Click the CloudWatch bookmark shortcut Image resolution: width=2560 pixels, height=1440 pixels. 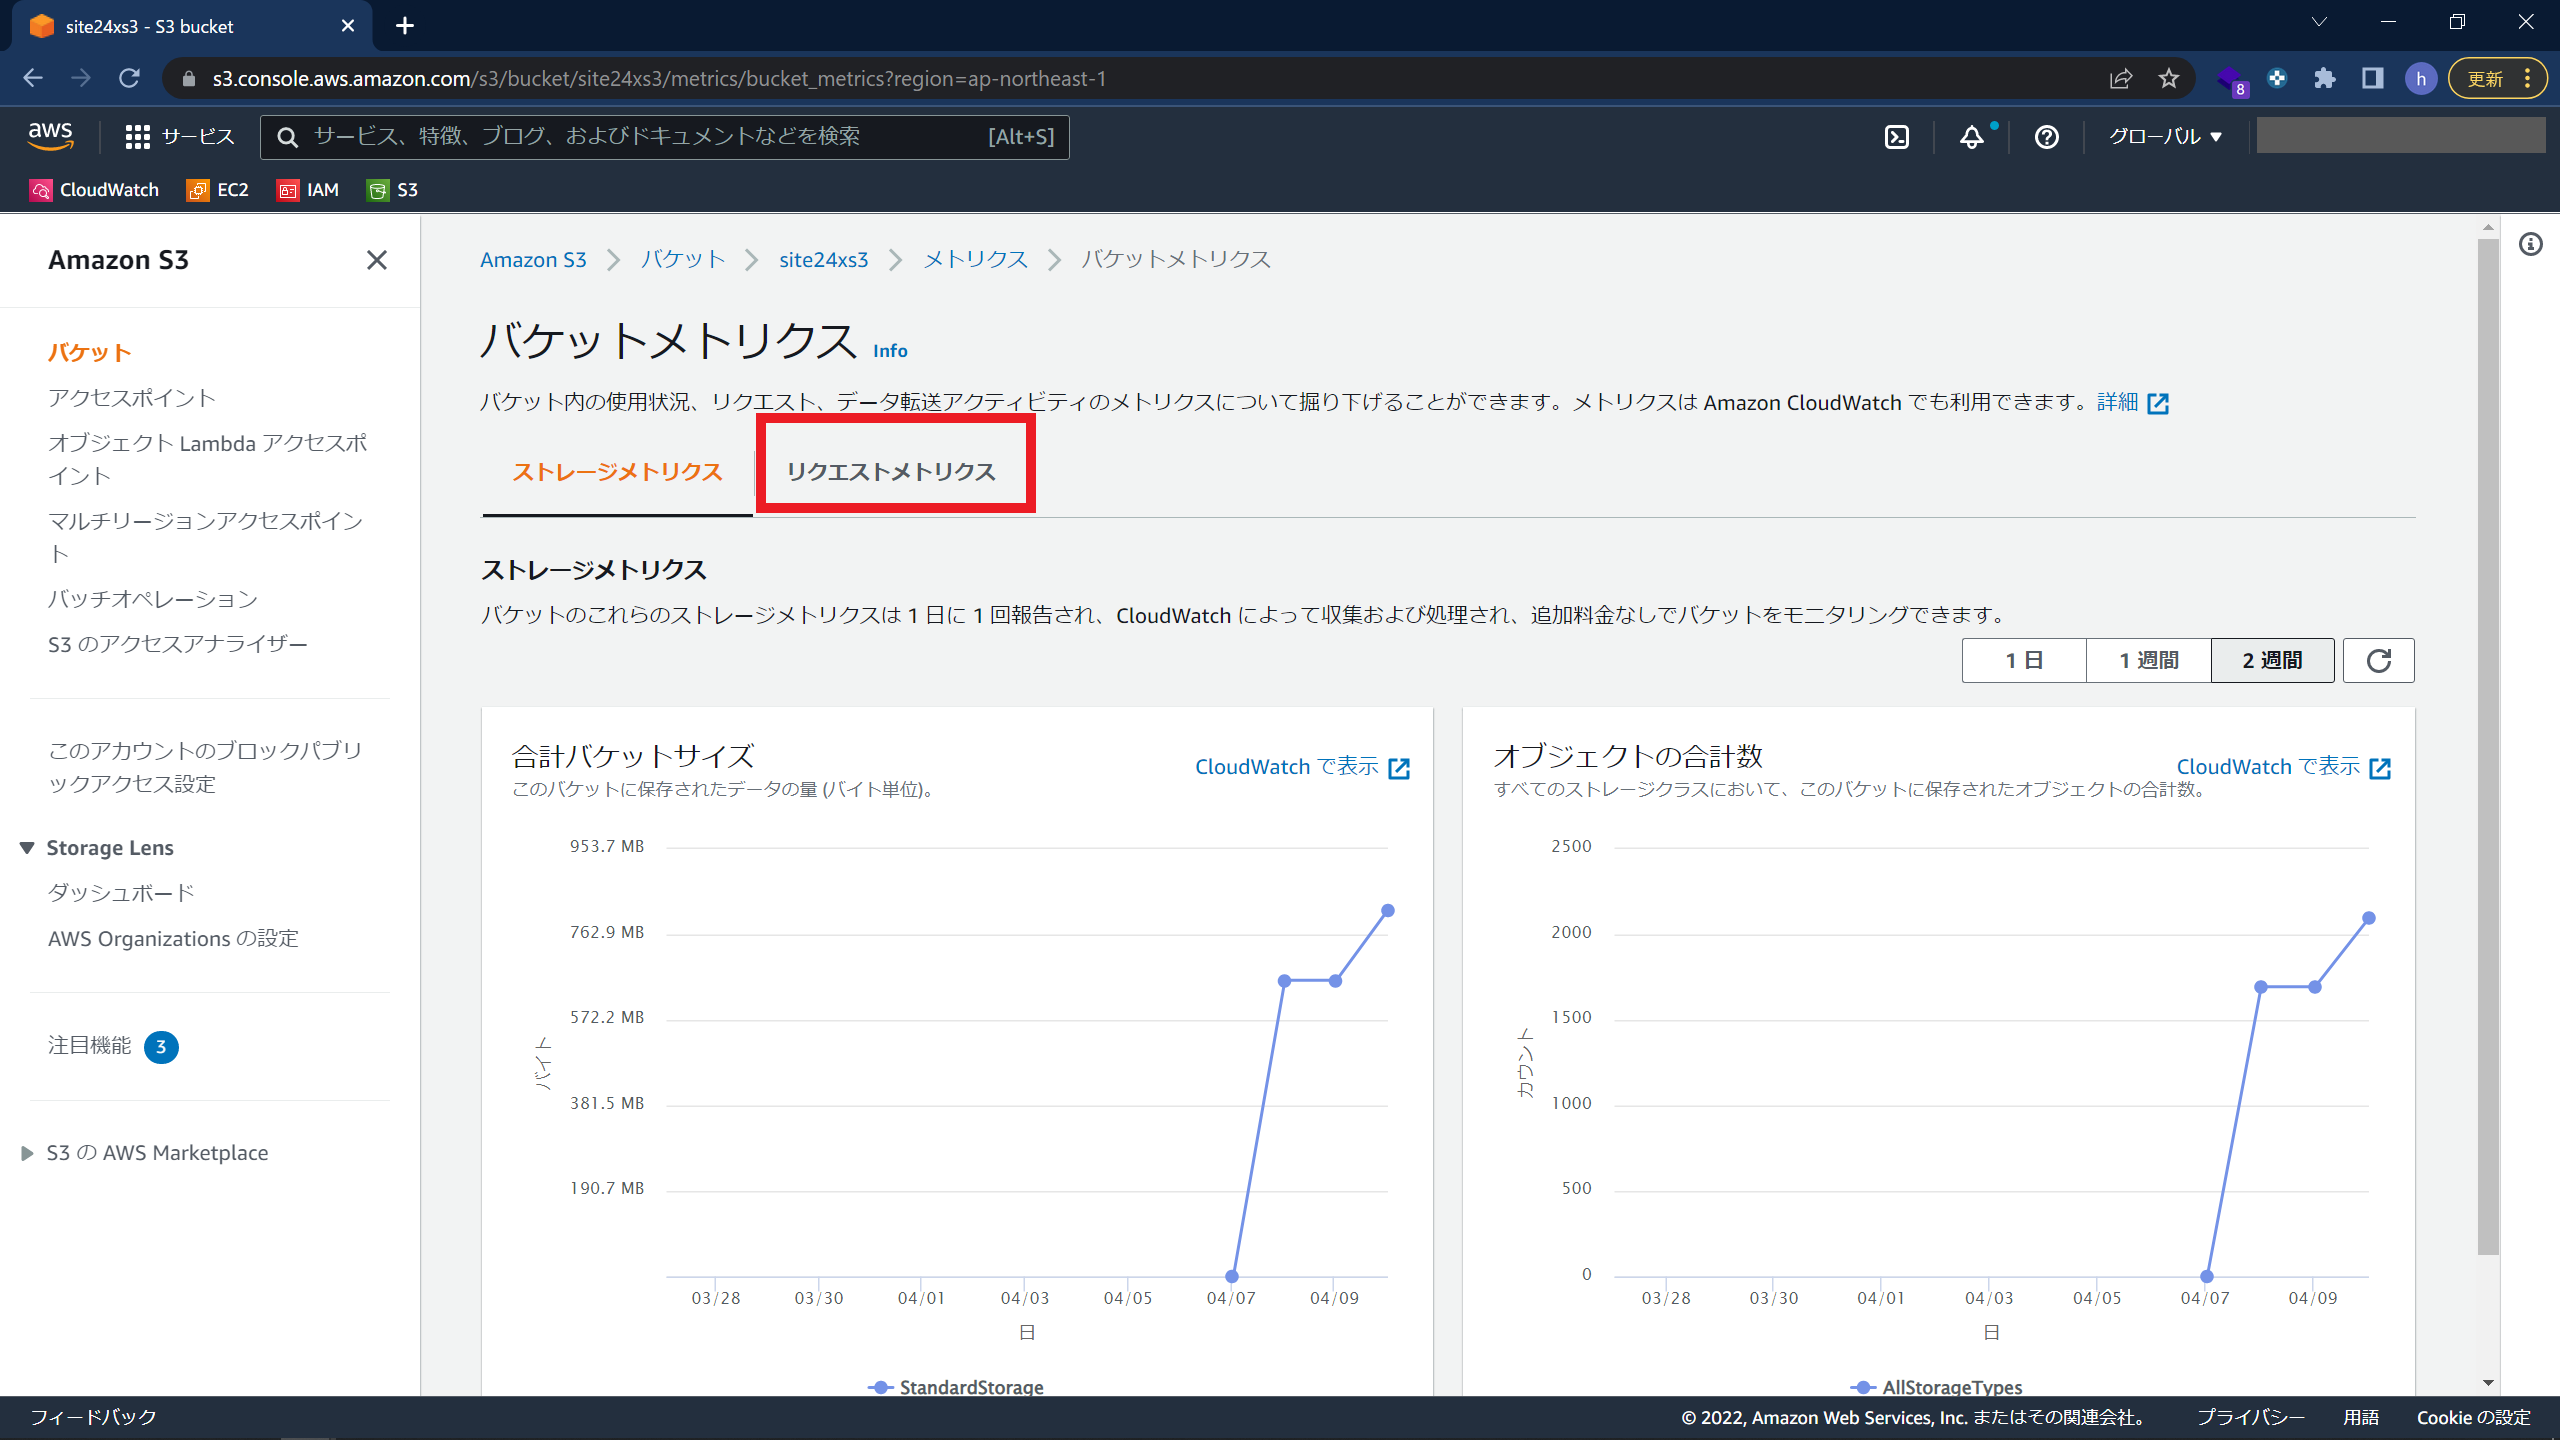[95, 190]
